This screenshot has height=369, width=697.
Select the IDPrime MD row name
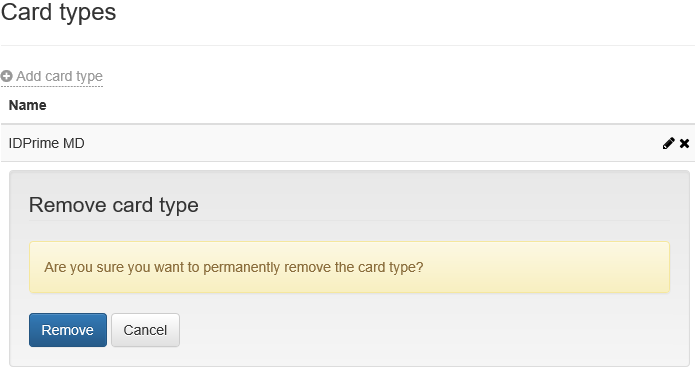click(x=47, y=143)
